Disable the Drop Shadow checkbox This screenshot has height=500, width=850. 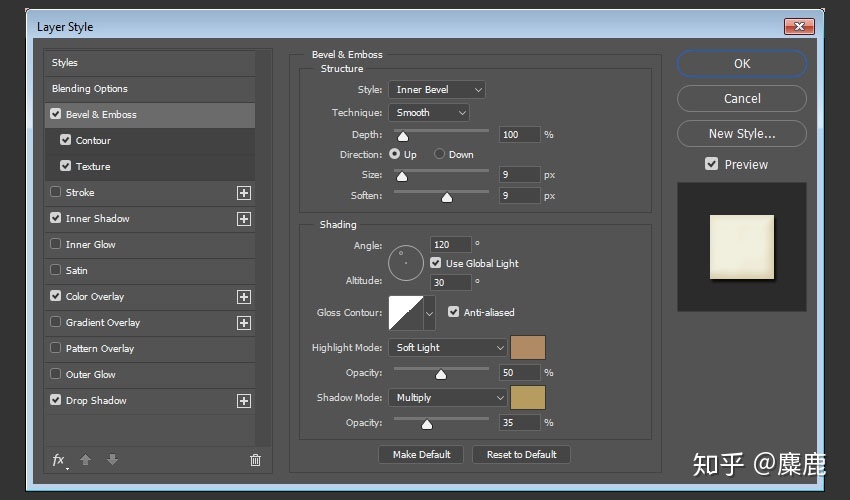55,400
